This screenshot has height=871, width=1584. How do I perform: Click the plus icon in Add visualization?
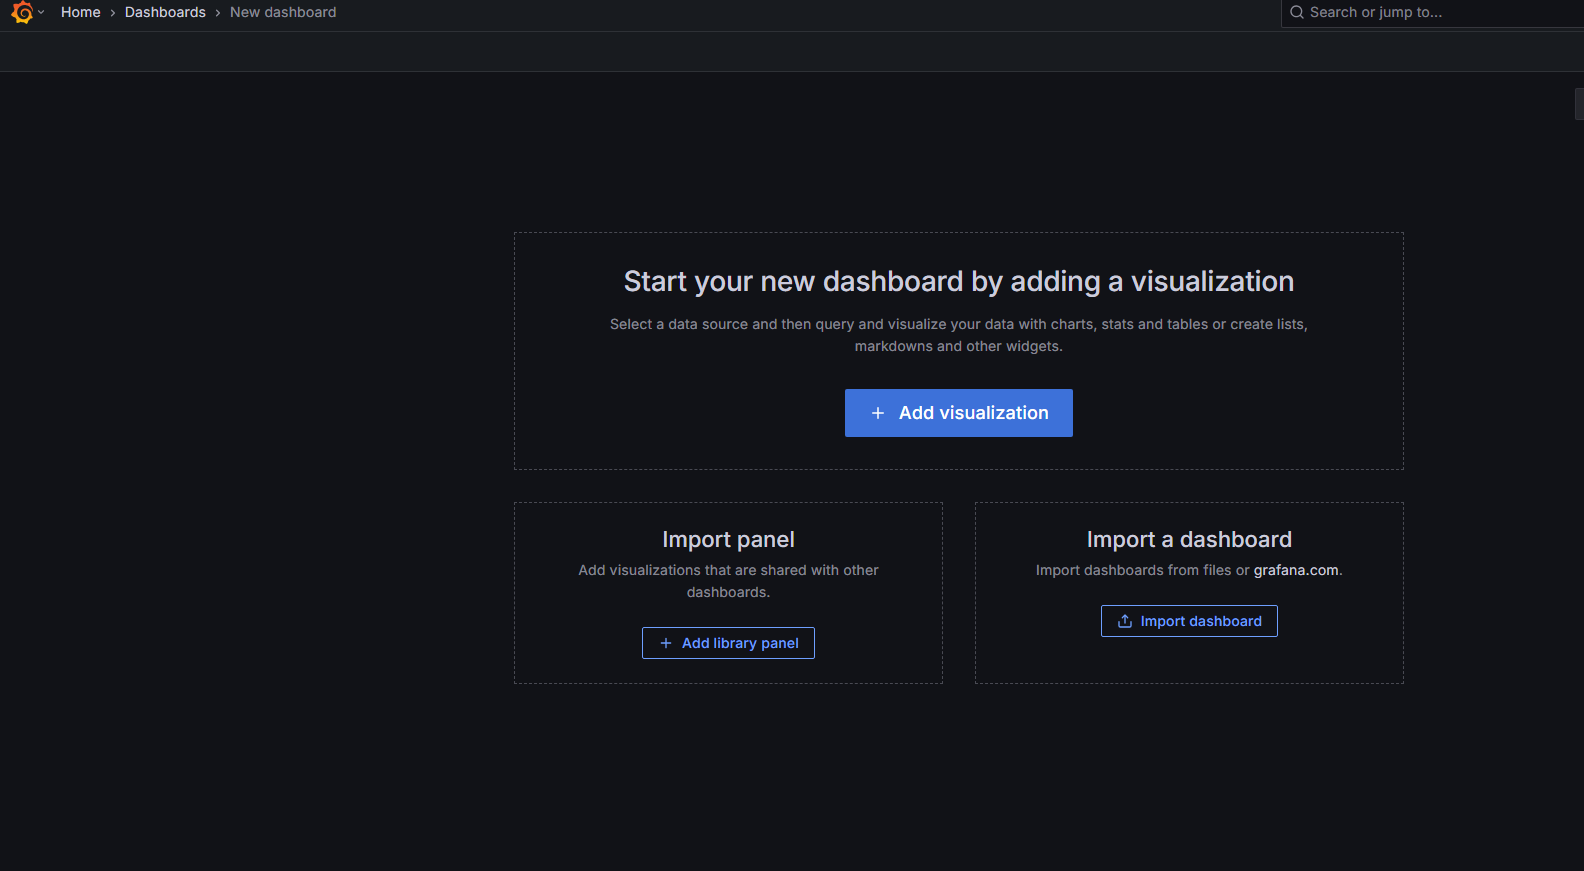[878, 413]
